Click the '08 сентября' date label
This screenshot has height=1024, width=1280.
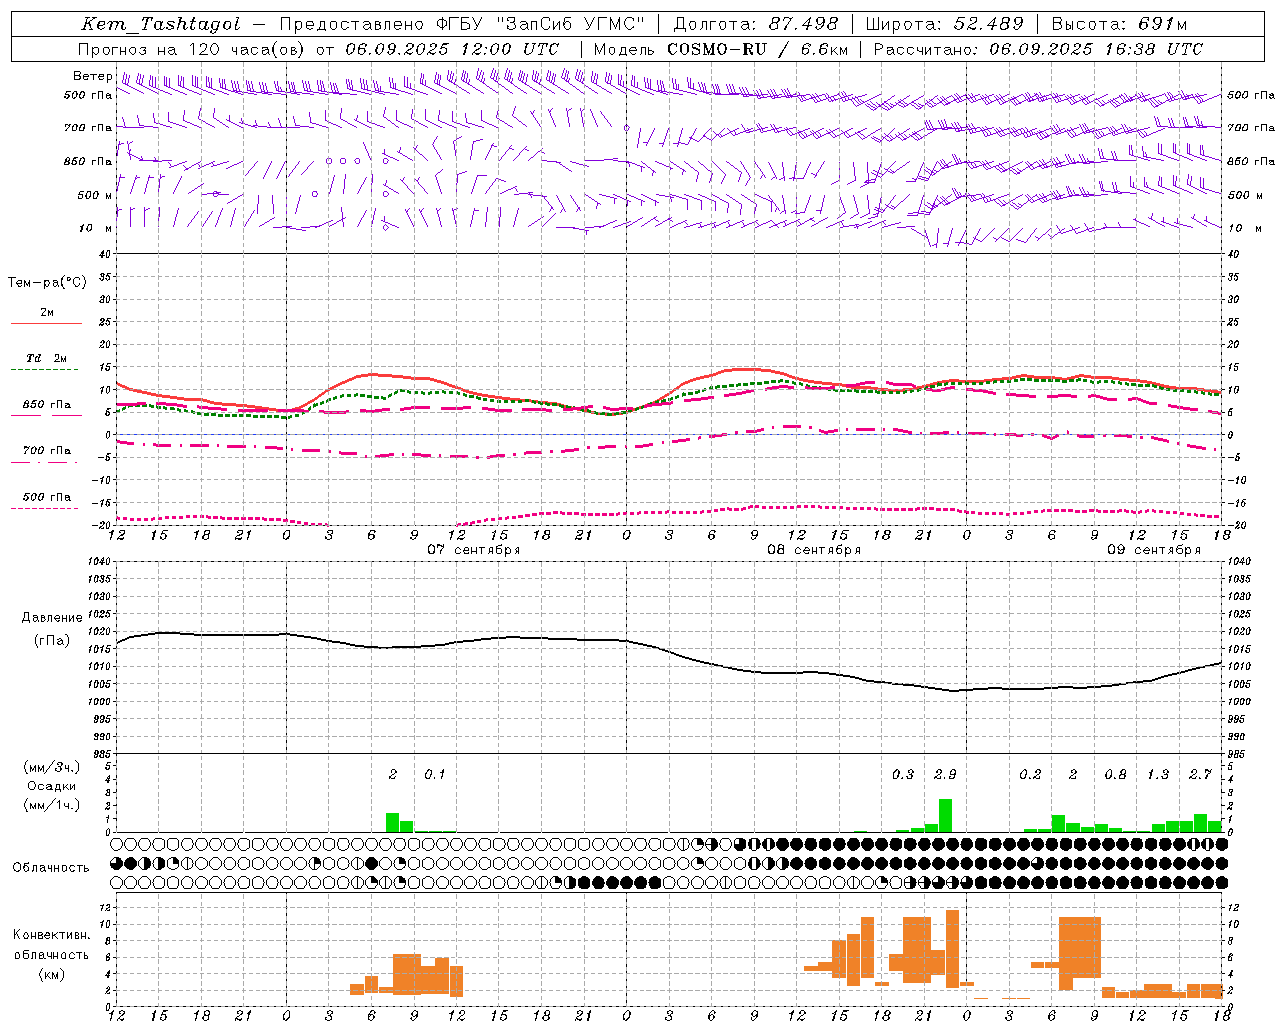[814, 550]
